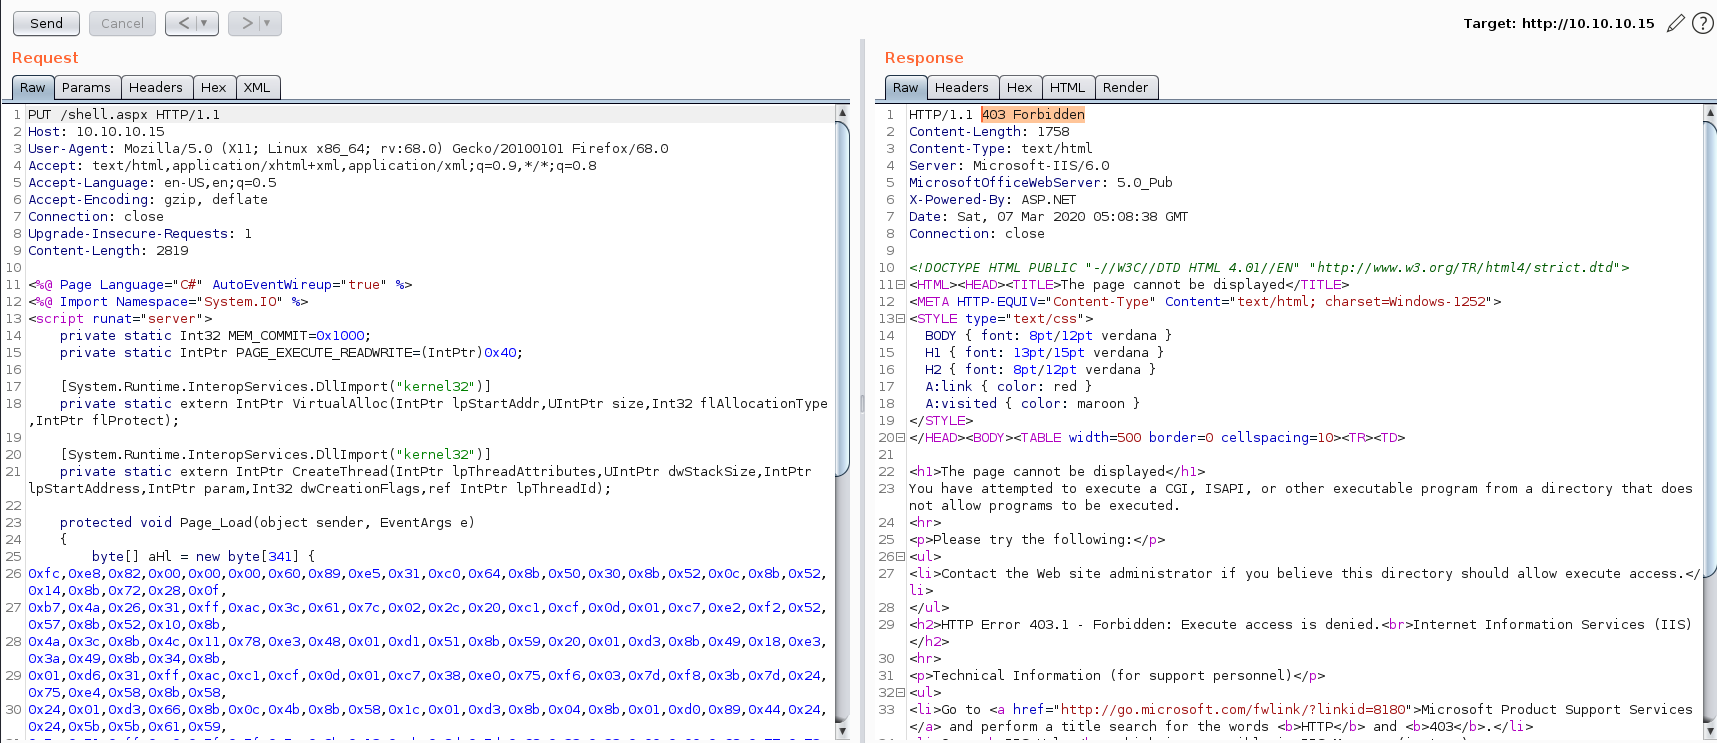Go forward to next request in history
This screenshot has width=1717, height=743.
click(x=246, y=23)
